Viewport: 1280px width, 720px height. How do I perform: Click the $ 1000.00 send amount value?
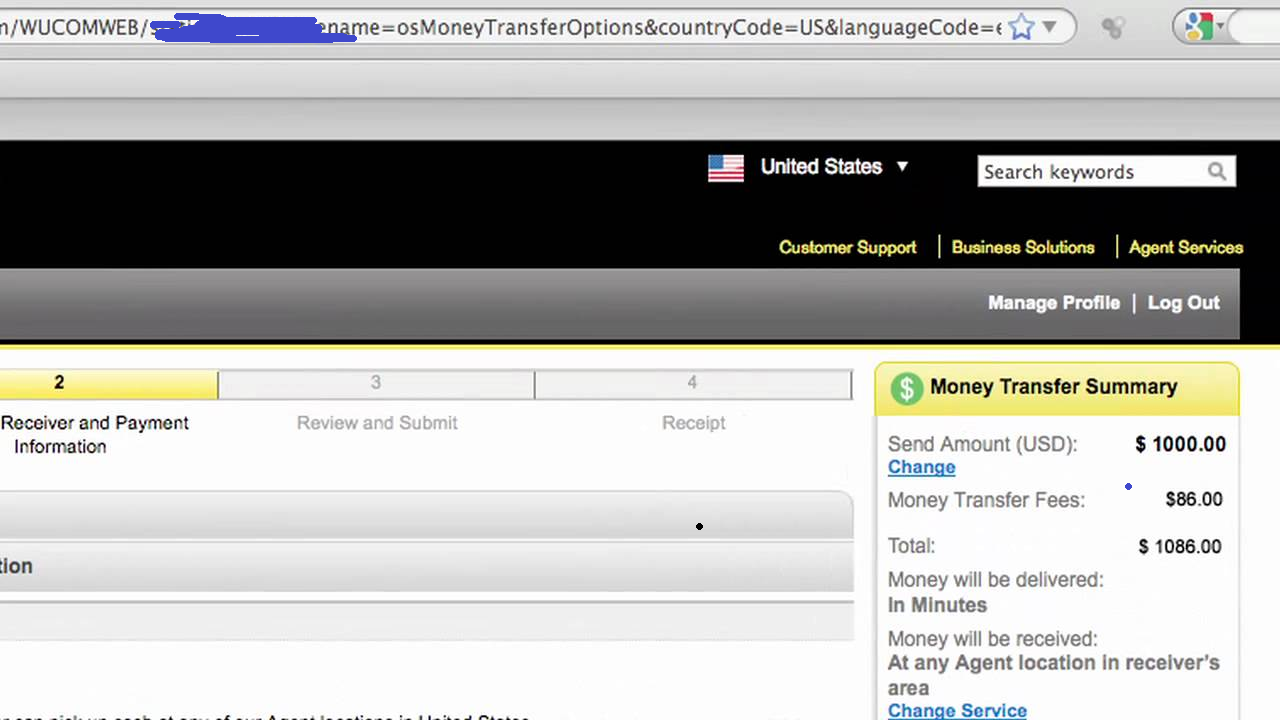(1181, 444)
